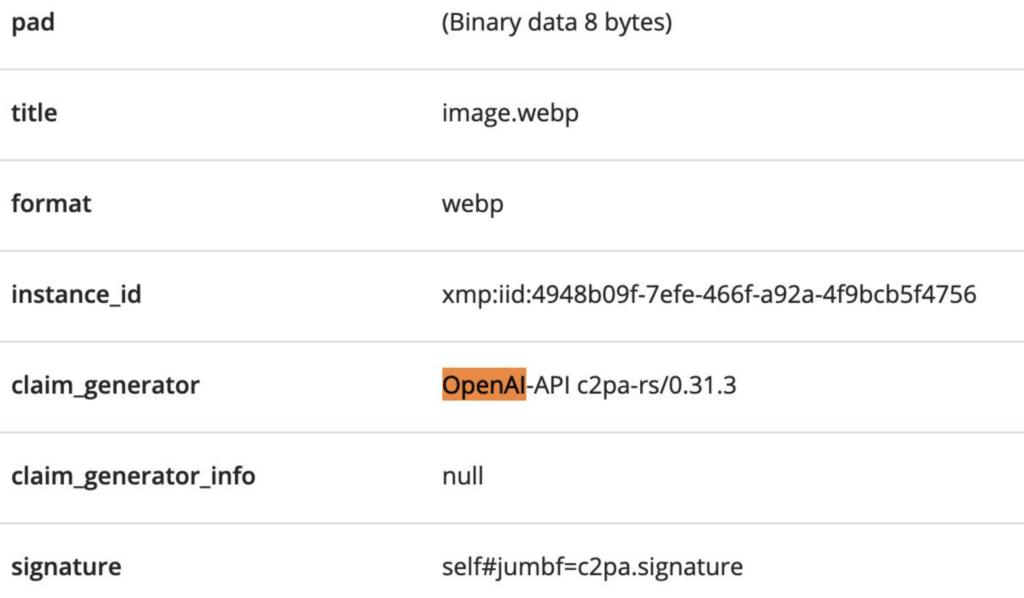
Task: Click the claim_generator field label
Action: [105, 385]
